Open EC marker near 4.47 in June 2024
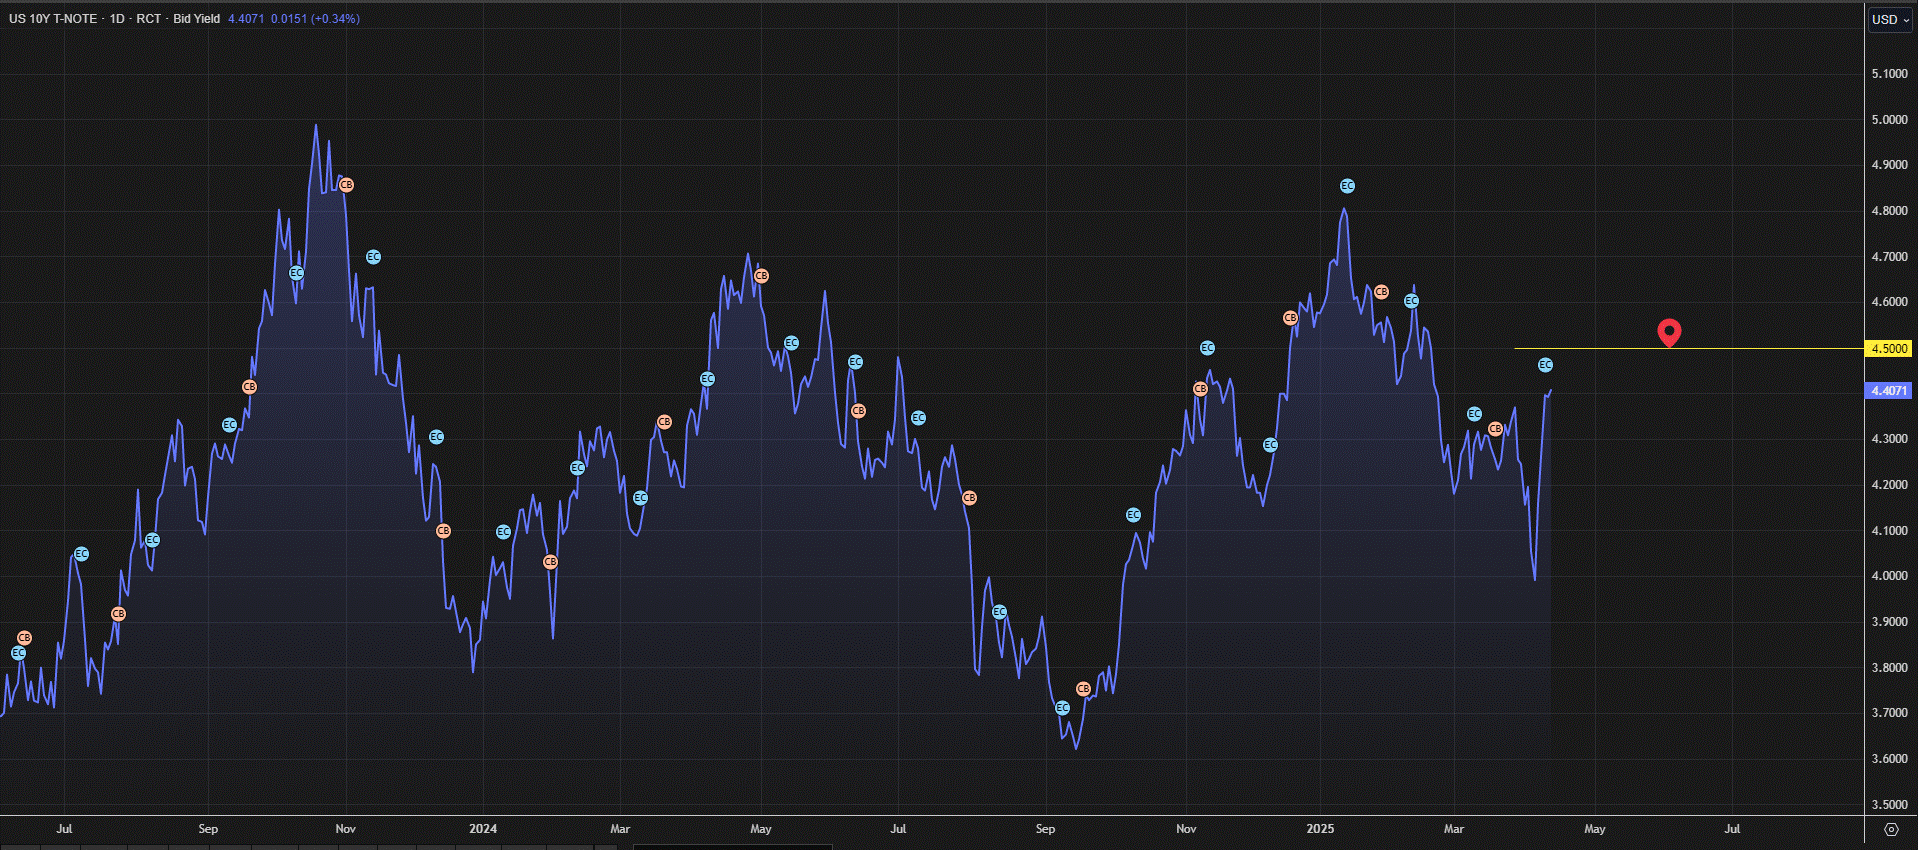This screenshot has height=850, width=1918. (855, 362)
